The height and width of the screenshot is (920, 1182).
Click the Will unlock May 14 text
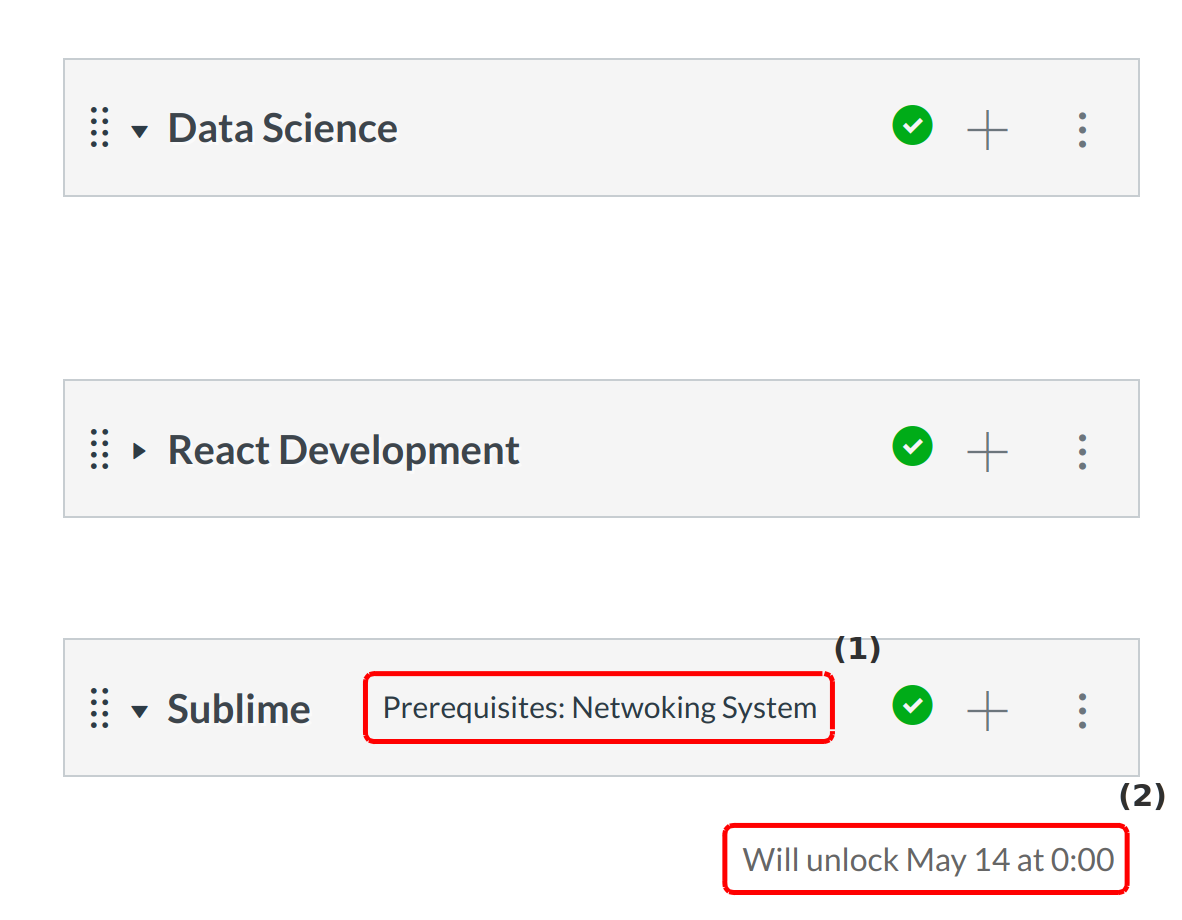[x=927, y=859]
